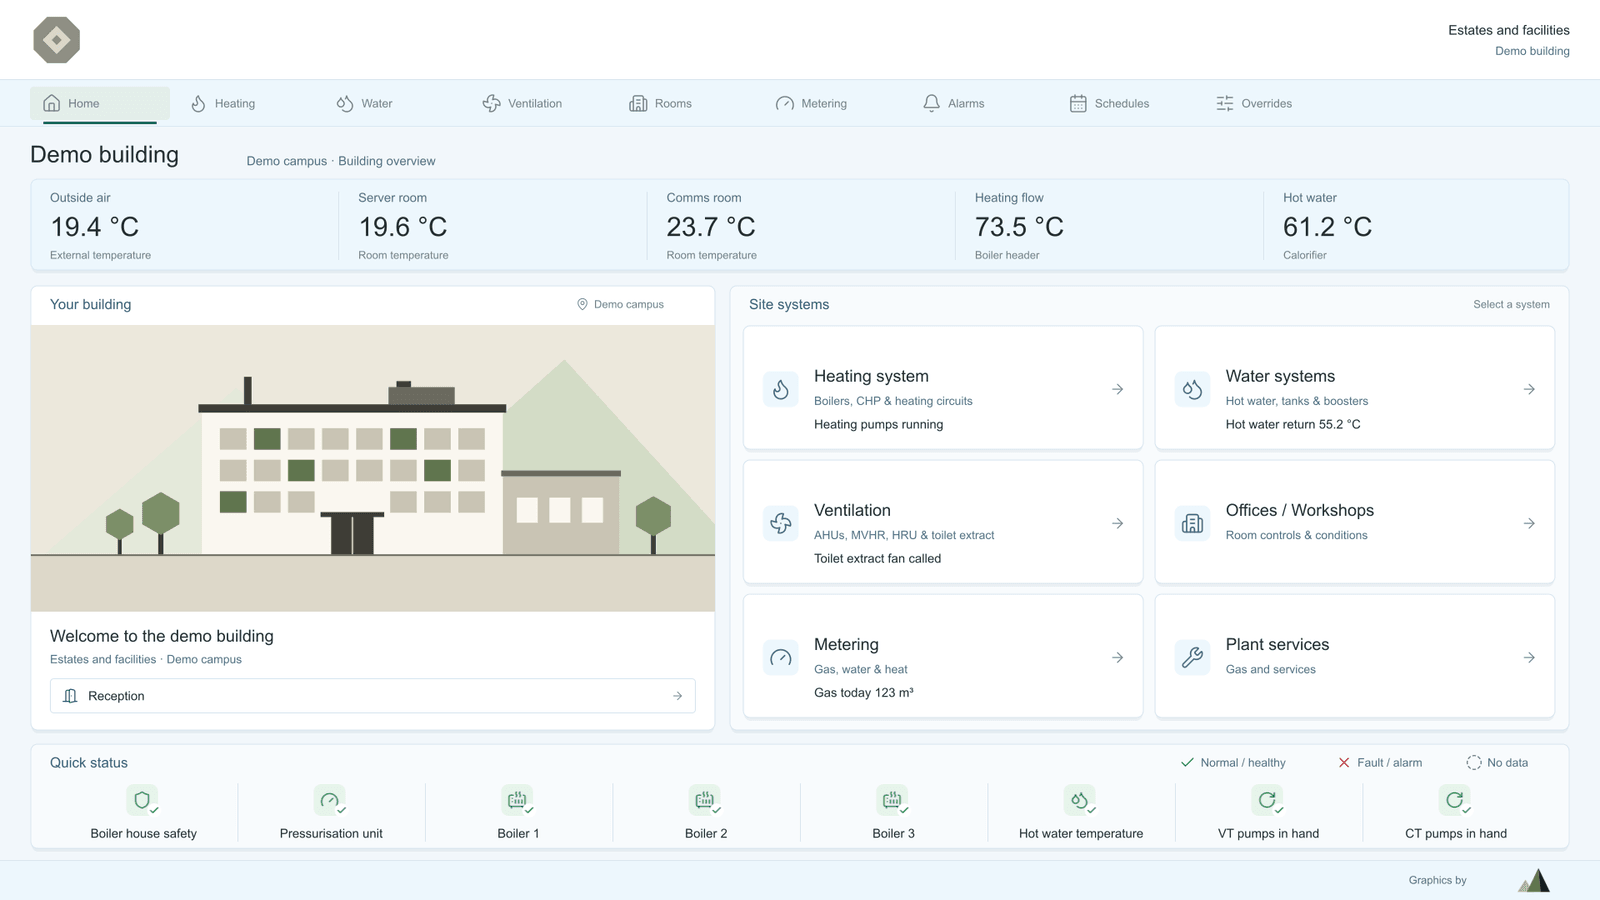Click the Server room 19.6 °C reading

(x=403, y=227)
